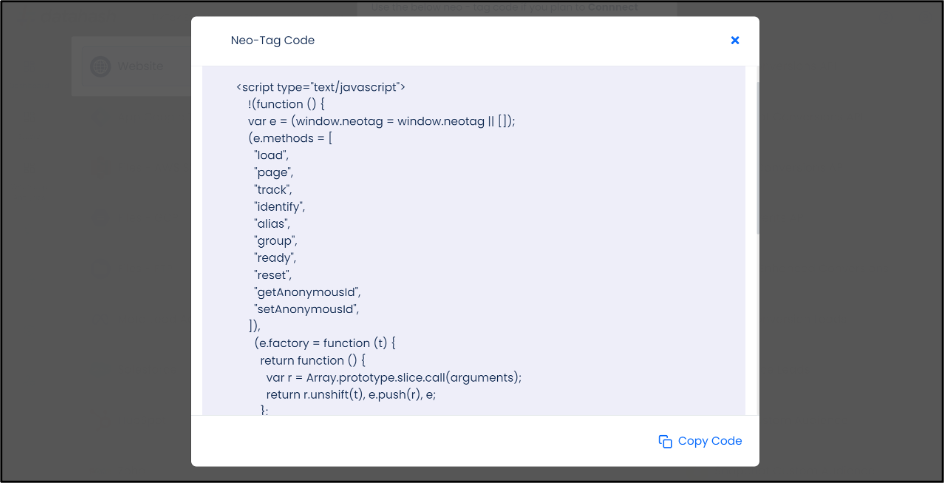Click the "group" method line
Image resolution: width=945 pixels, height=483 pixels.
pos(276,241)
